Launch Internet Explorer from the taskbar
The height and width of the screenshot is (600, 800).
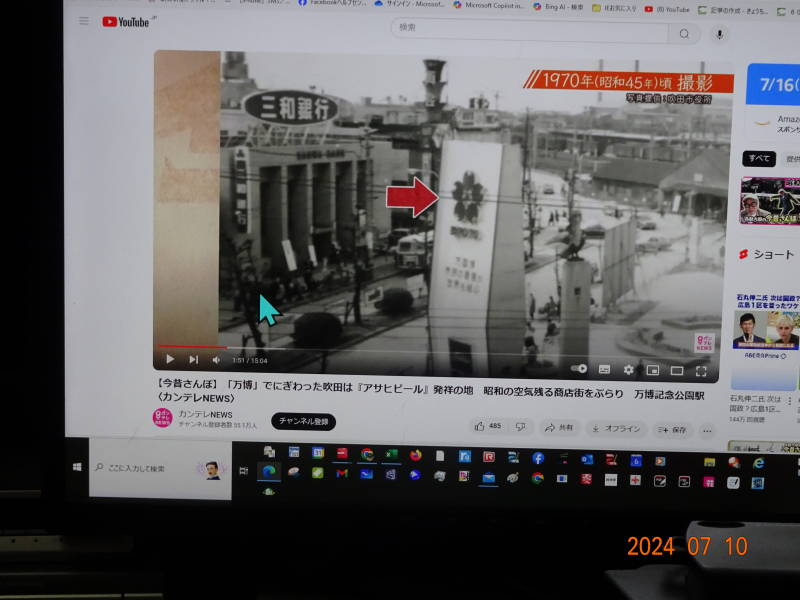759,463
